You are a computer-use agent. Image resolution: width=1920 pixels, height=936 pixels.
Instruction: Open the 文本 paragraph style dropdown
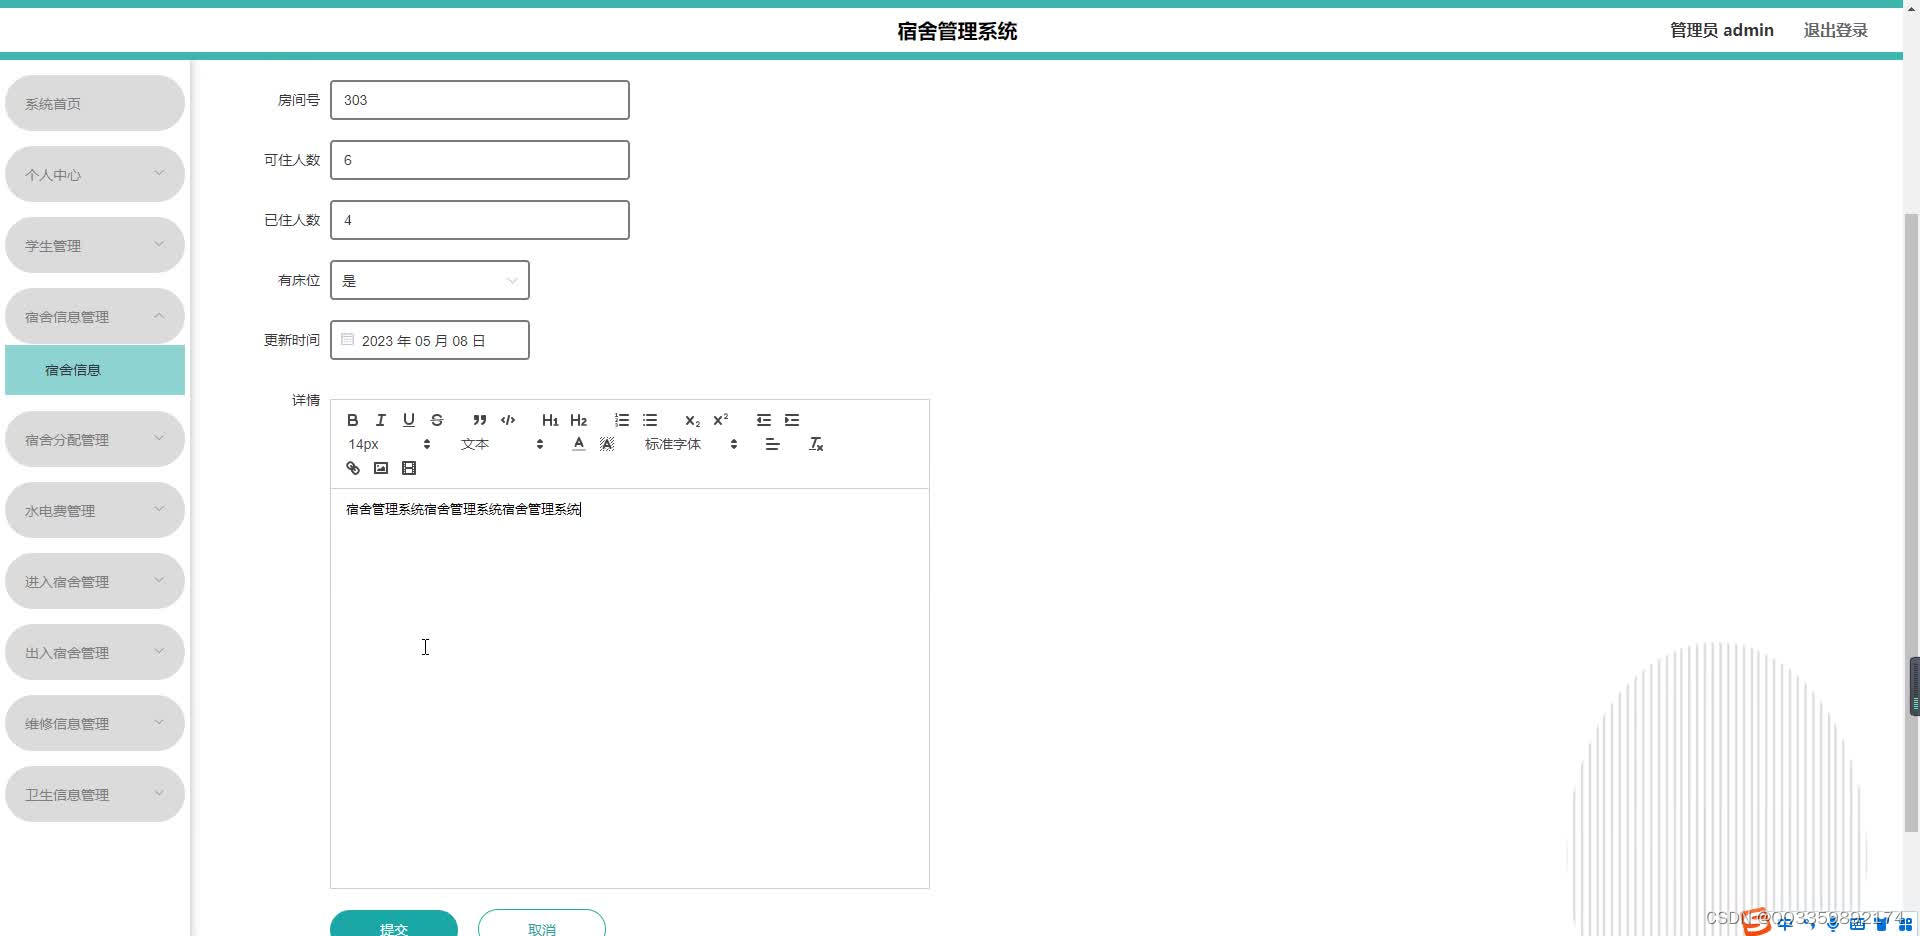pos(502,444)
